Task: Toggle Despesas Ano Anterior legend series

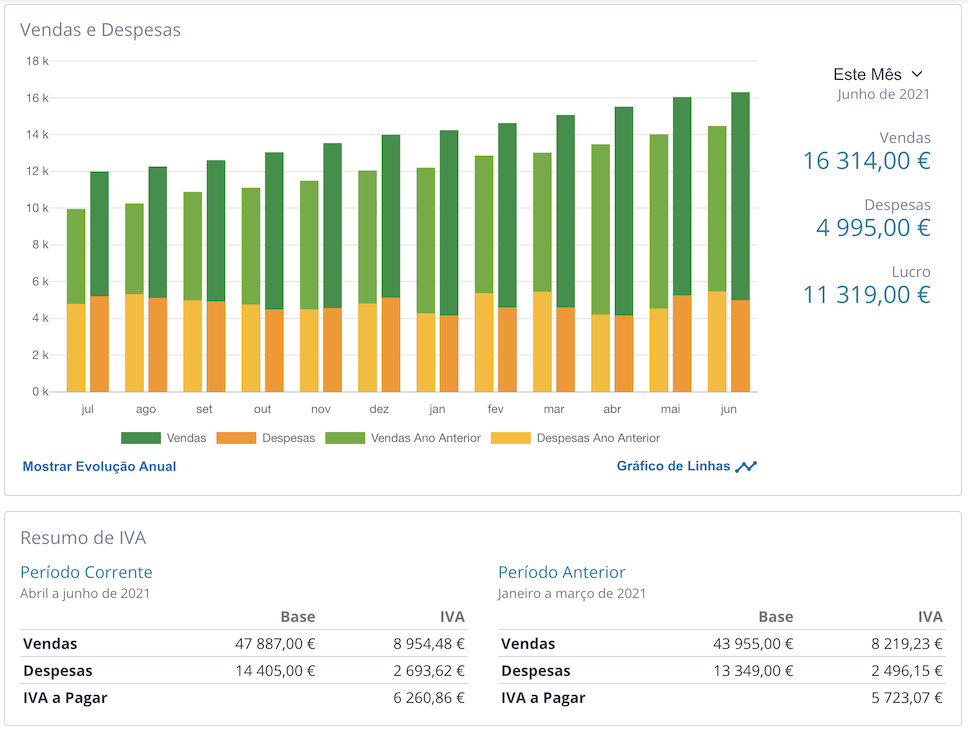Action: tap(575, 438)
